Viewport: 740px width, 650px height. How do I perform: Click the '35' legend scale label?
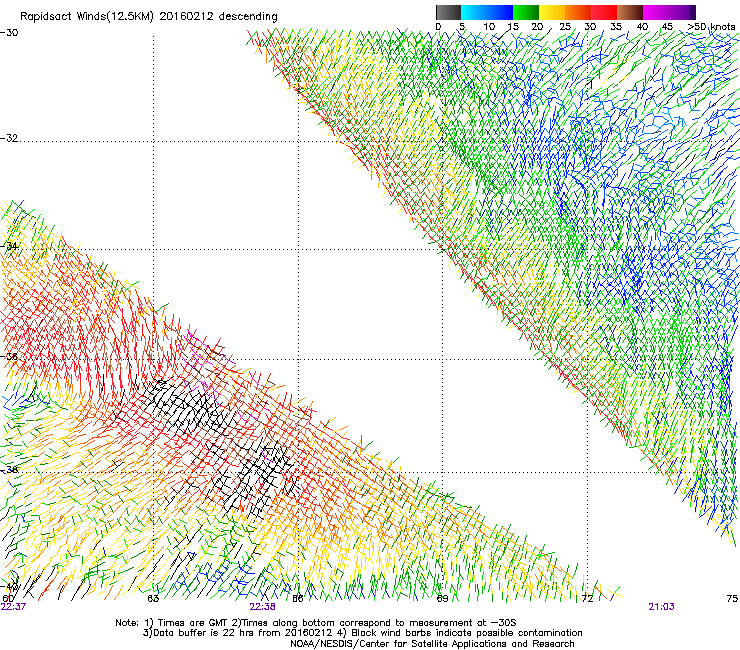tap(616, 27)
